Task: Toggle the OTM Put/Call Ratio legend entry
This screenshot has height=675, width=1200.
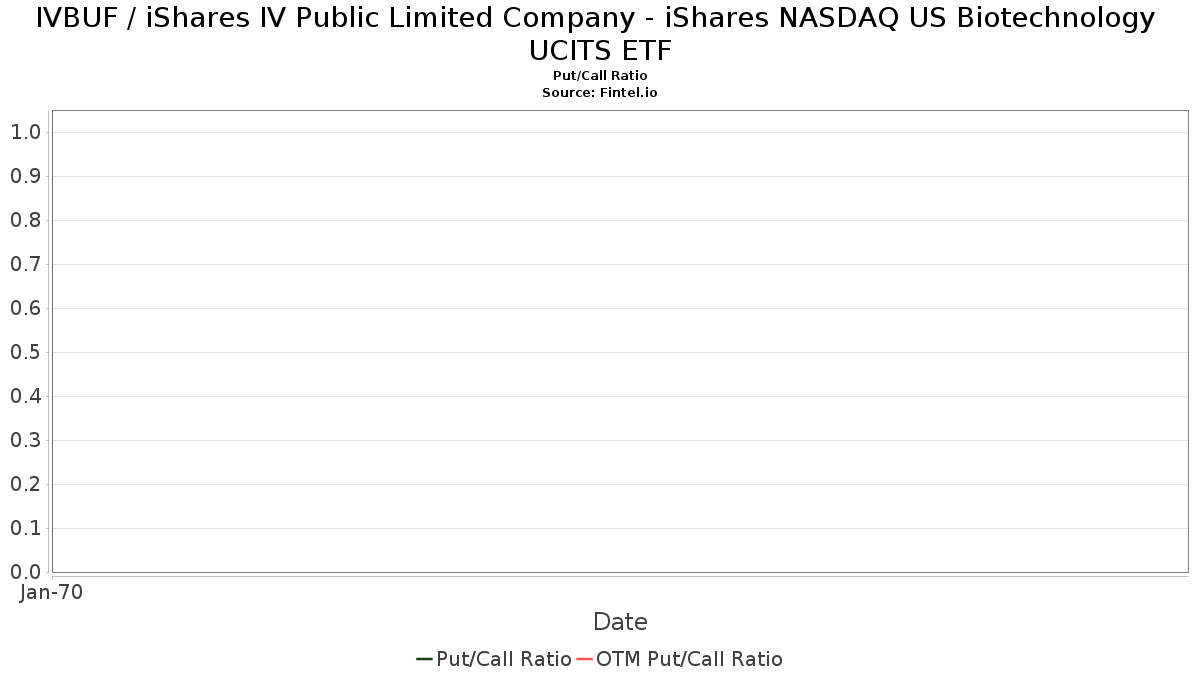Action: 689,659
